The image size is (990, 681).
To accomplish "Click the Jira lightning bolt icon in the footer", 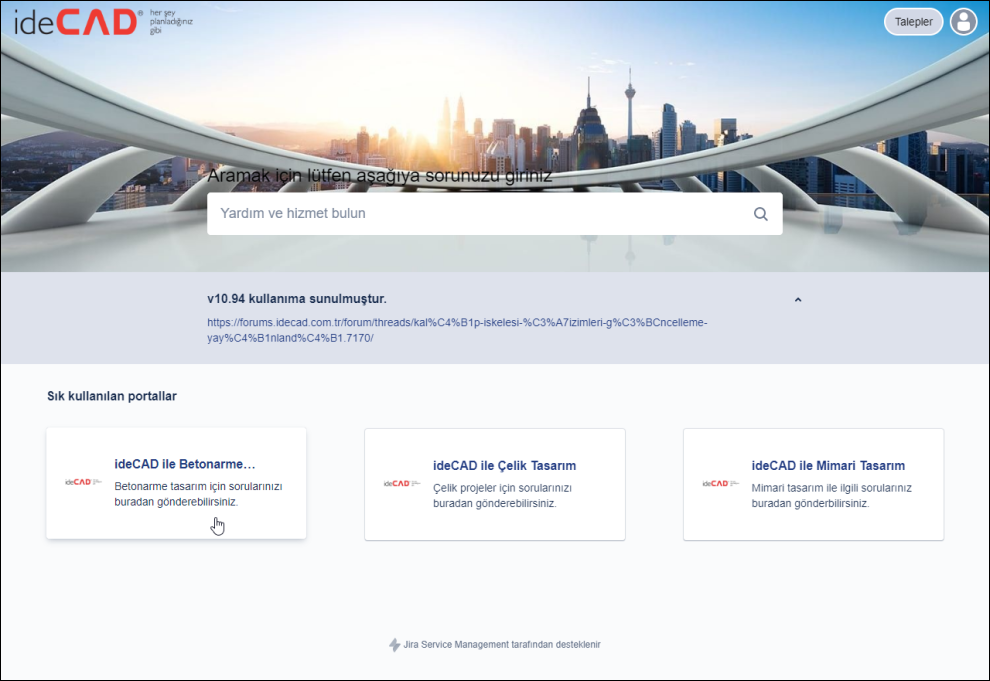I will coord(395,645).
